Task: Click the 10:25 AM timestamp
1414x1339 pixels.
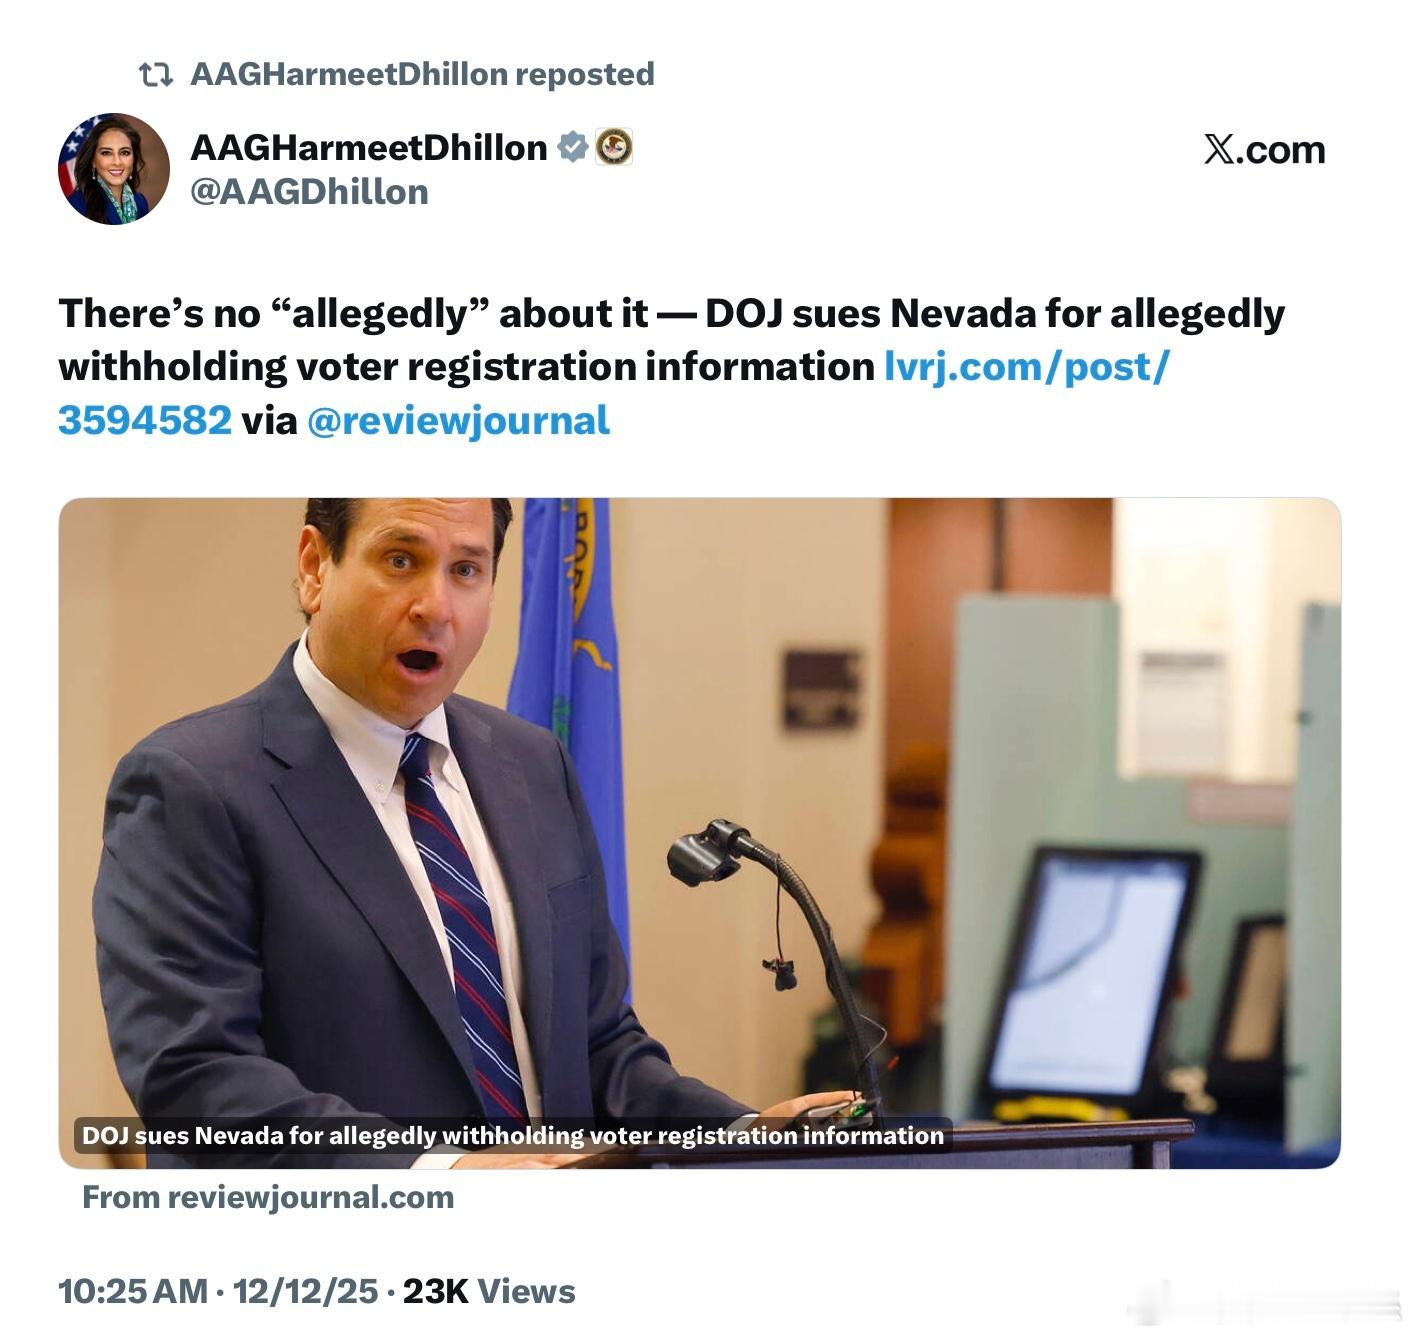Action: [x=133, y=1292]
